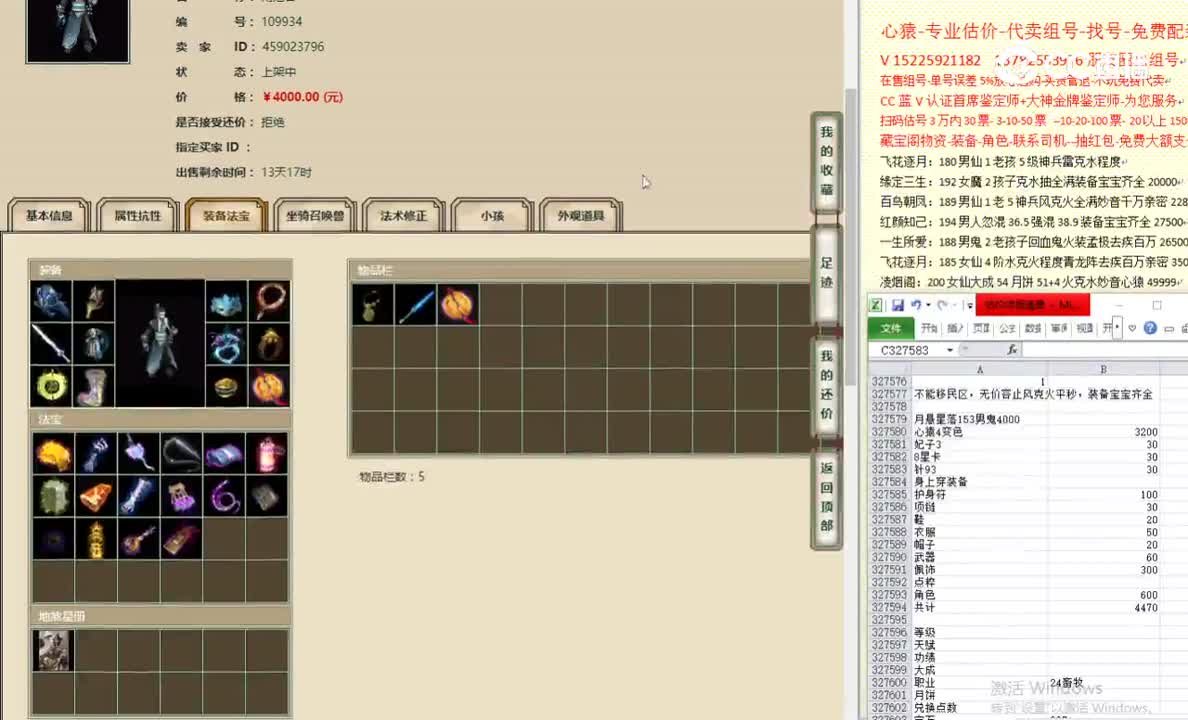The width and height of the screenshot is (1188, 720).
Task: Open the Redo dropdown arrow in Excel
Action: point(954,305)
